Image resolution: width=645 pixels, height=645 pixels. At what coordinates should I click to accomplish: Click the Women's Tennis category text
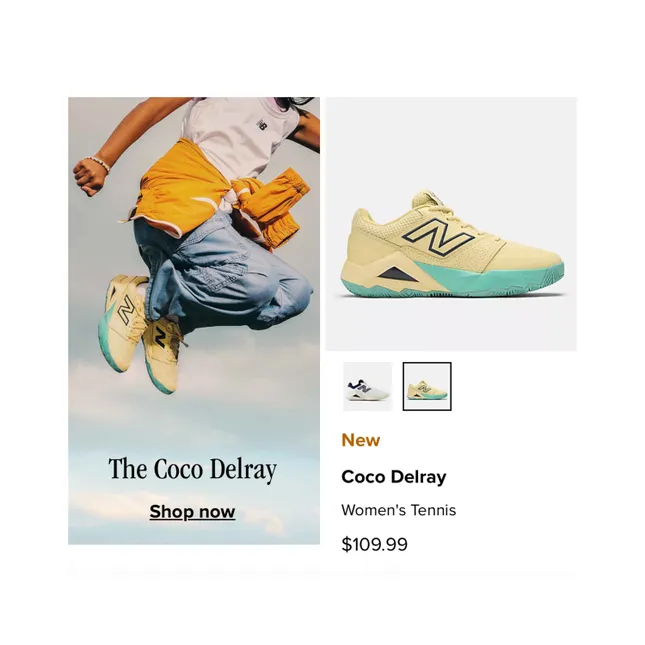[x=399, y=510]
